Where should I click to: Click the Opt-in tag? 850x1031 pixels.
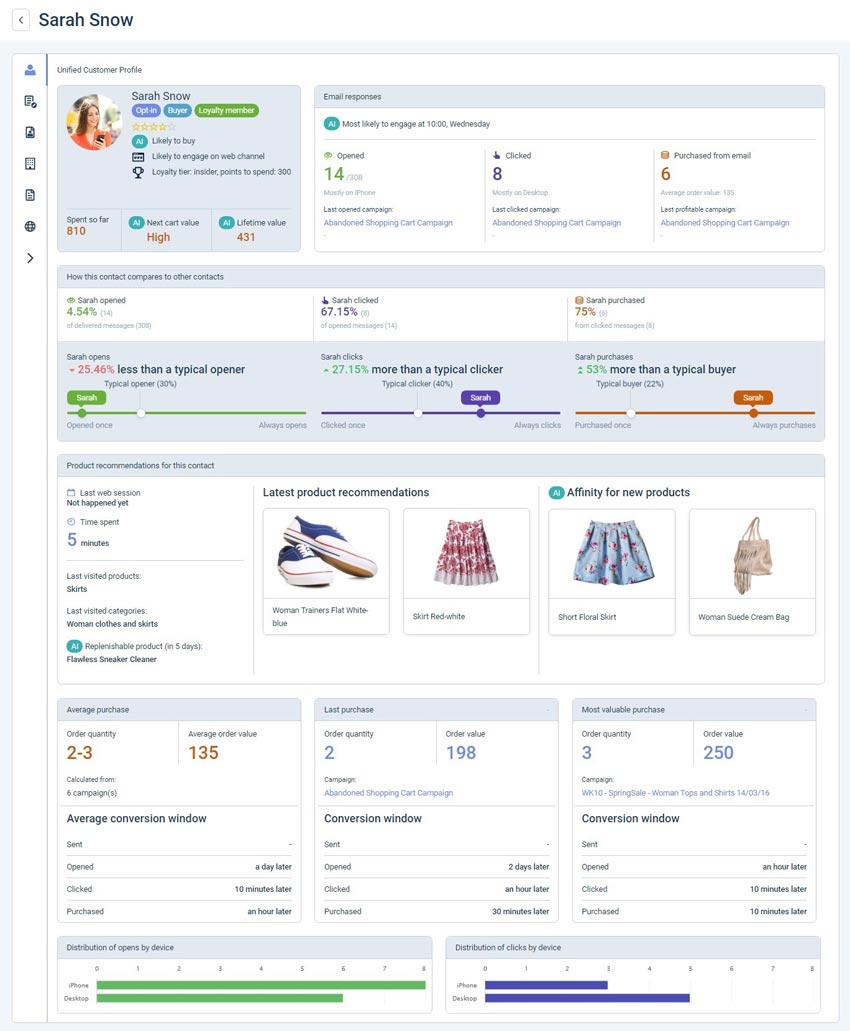[x=146, y=111]
